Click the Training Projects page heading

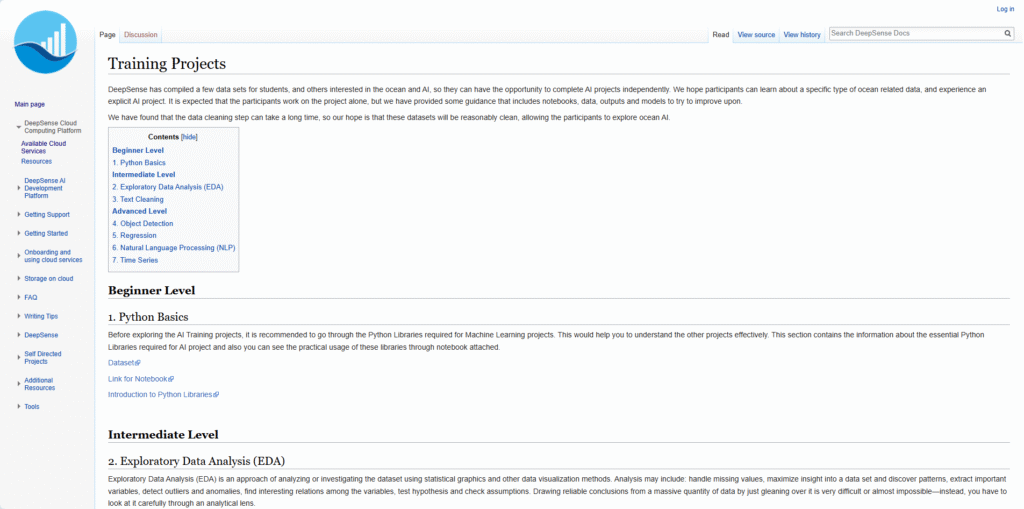[x=167, y=63]
